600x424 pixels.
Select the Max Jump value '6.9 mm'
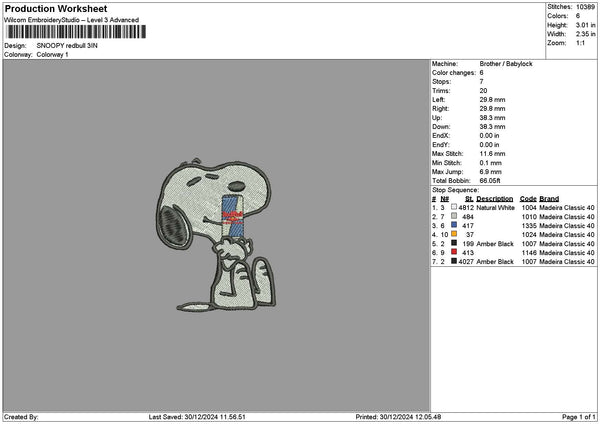point(490,172)
